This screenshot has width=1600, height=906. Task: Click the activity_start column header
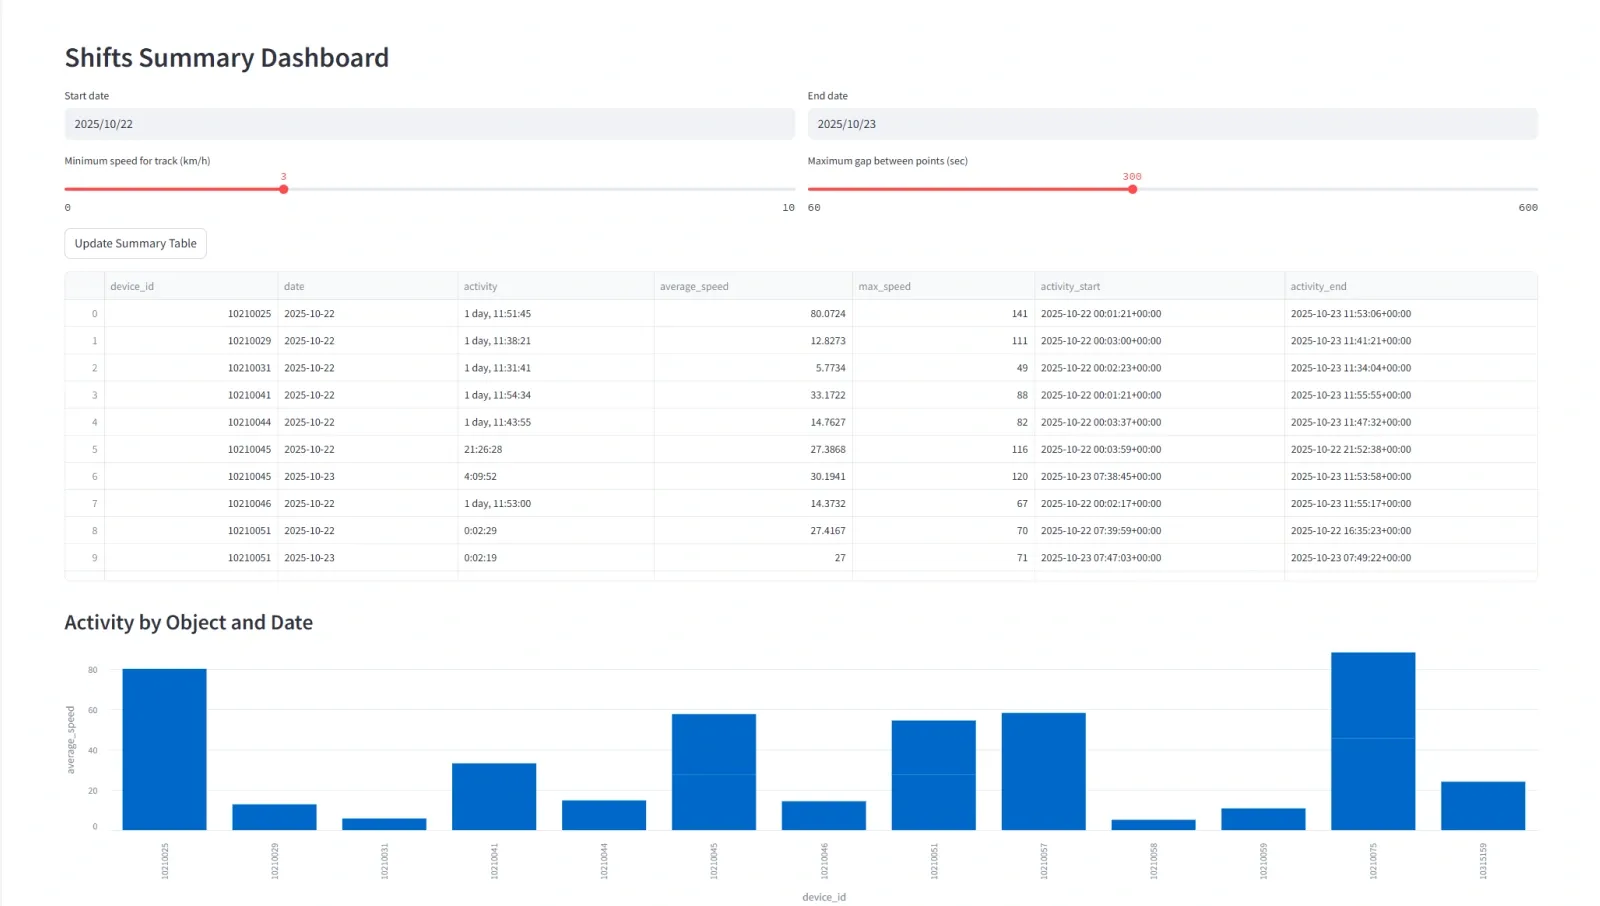pyautogui.click(x=1069, y=286)
